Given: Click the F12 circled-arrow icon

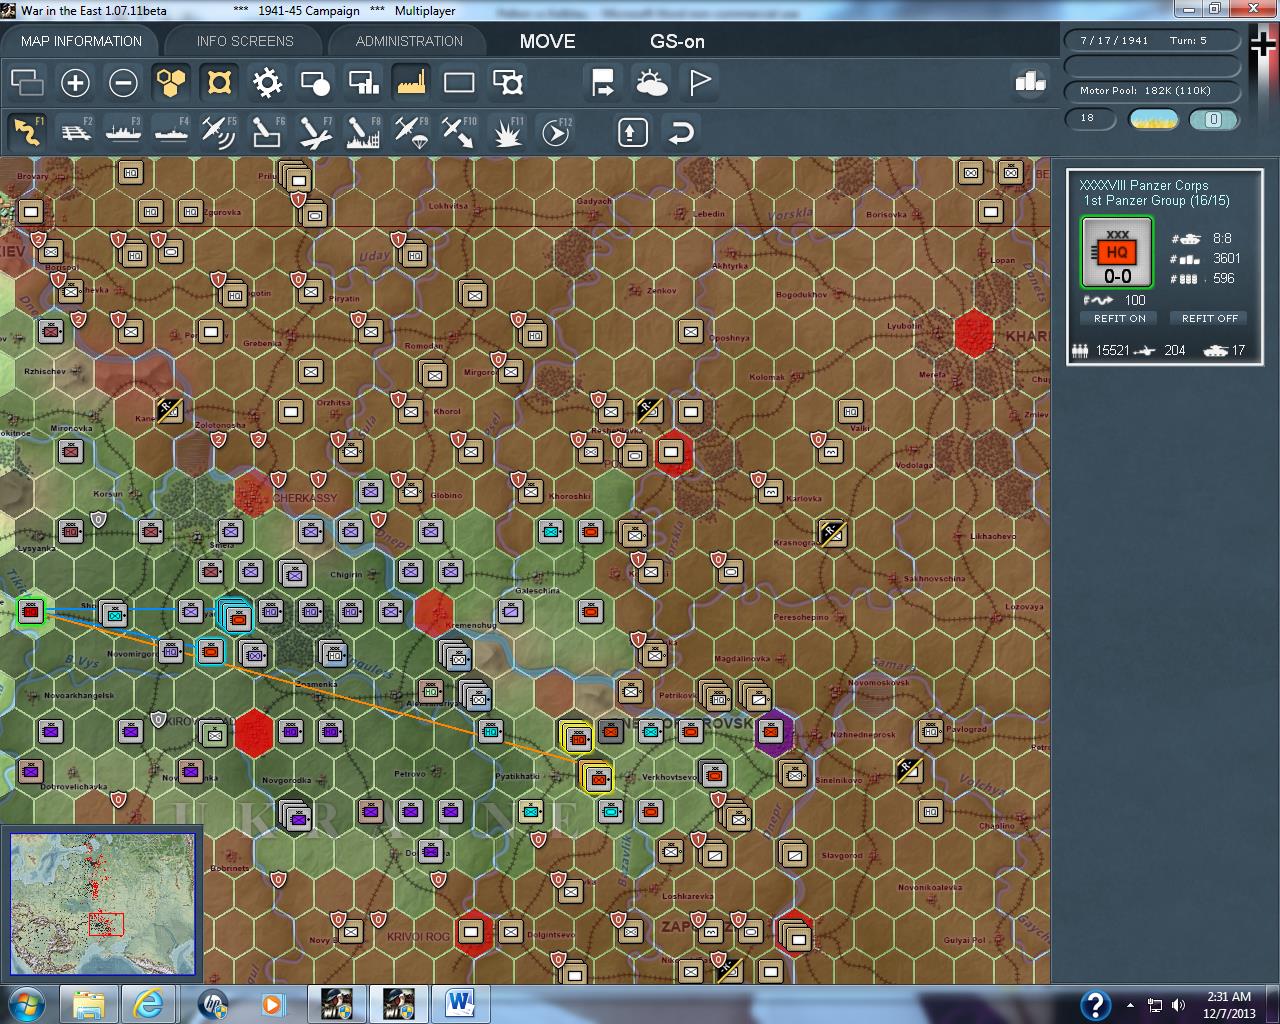Looking at the screenshot, I should 556,132.
